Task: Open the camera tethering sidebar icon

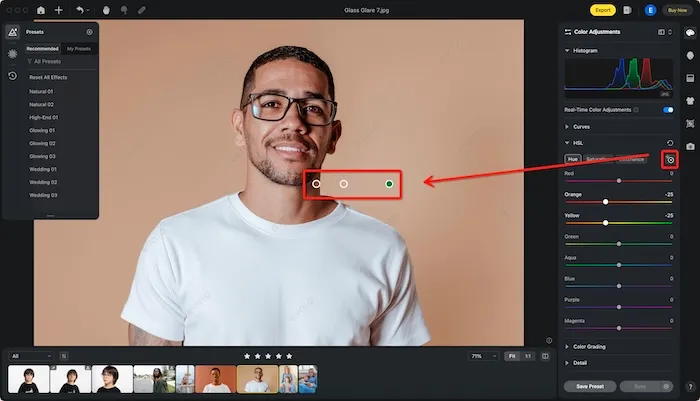Action: 690,146
